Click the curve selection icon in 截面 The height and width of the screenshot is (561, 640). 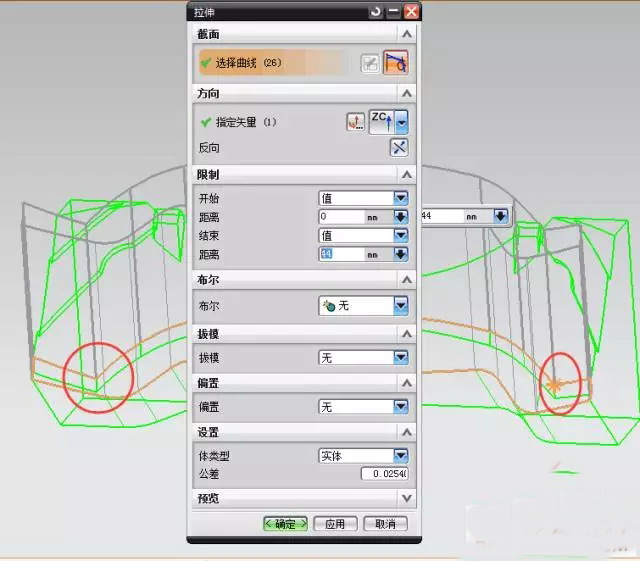click(395, 63)
